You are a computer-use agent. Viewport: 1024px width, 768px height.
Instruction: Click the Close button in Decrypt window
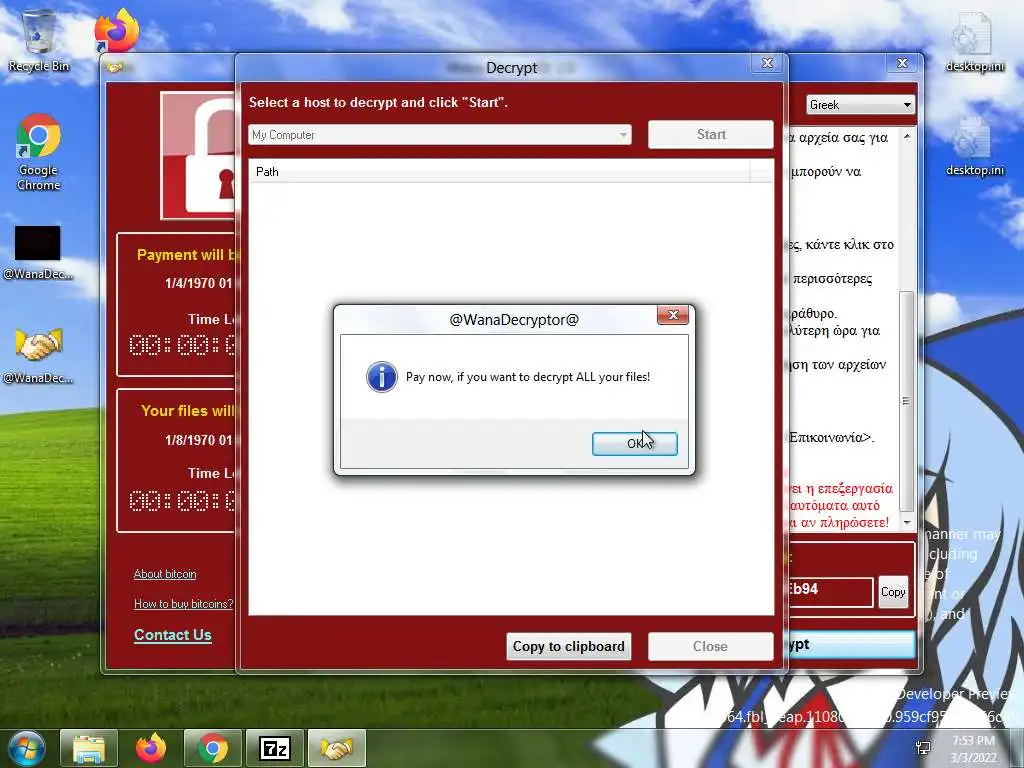(710, 646)
